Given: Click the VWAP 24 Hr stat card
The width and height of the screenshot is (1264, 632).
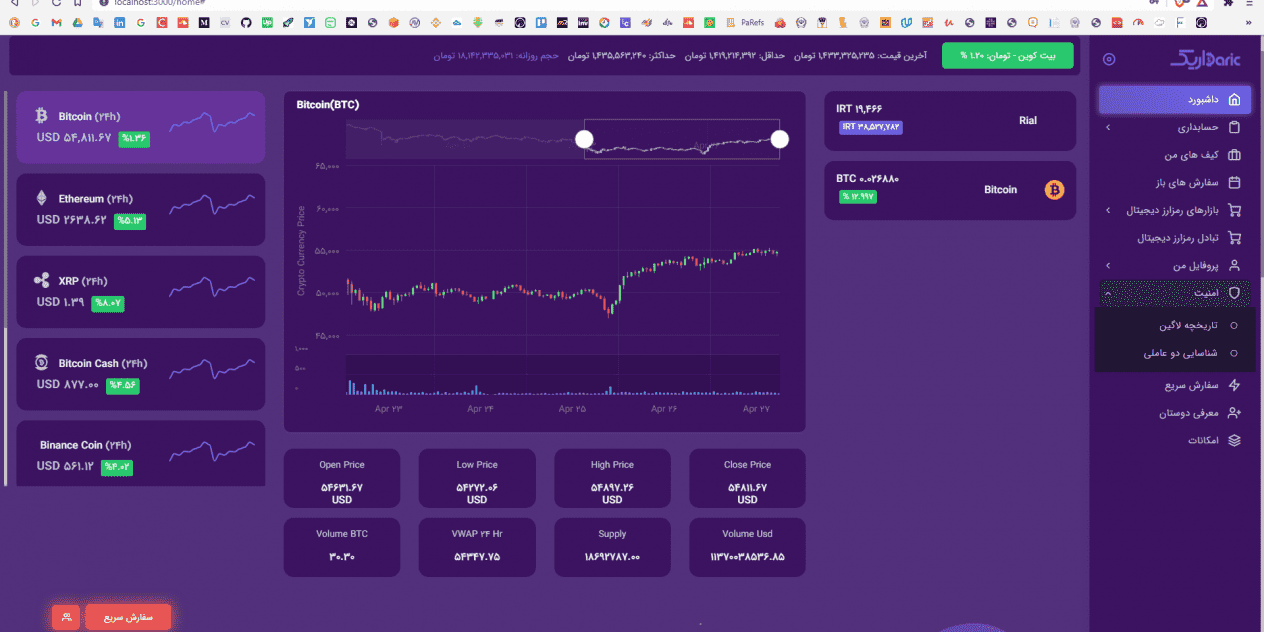Looking at the screenshot, I should [x=477, y=547].
